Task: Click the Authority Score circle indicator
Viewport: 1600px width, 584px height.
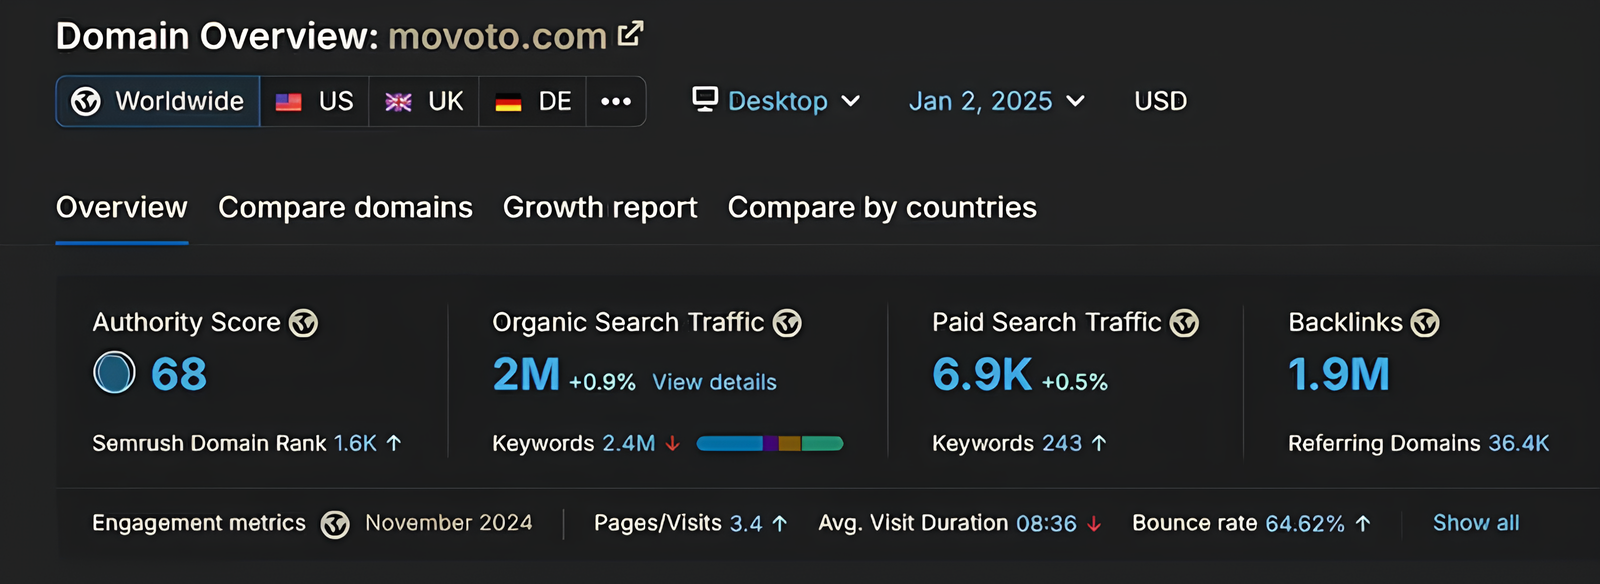Action: pos(114,373)
